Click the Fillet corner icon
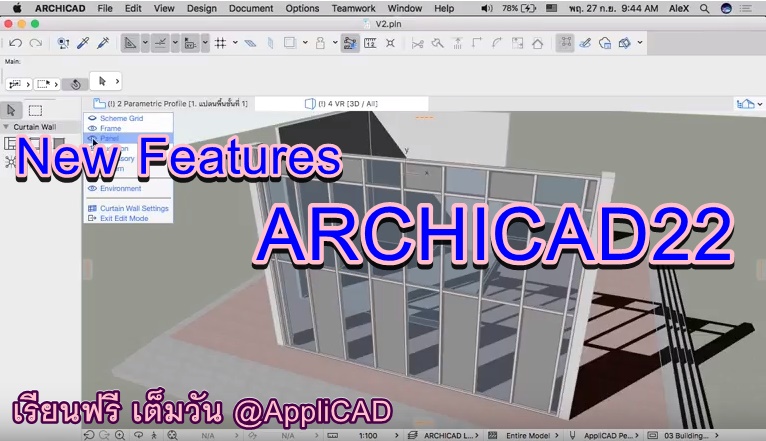The width and height of the screenshot is (766, 441). [x=477, y=43]
